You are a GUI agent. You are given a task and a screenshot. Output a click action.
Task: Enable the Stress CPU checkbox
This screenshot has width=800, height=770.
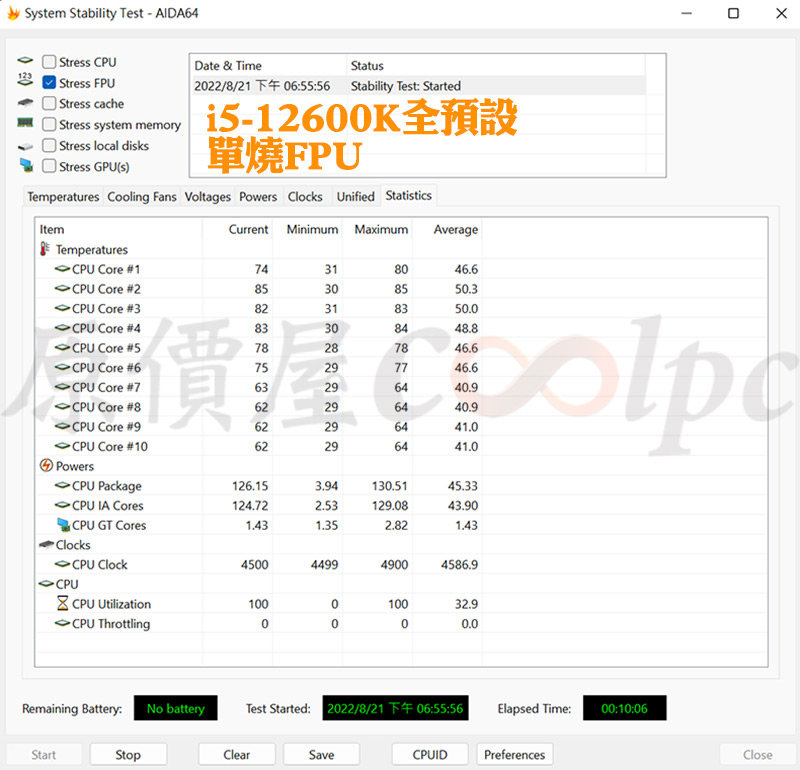click(49, 62)
